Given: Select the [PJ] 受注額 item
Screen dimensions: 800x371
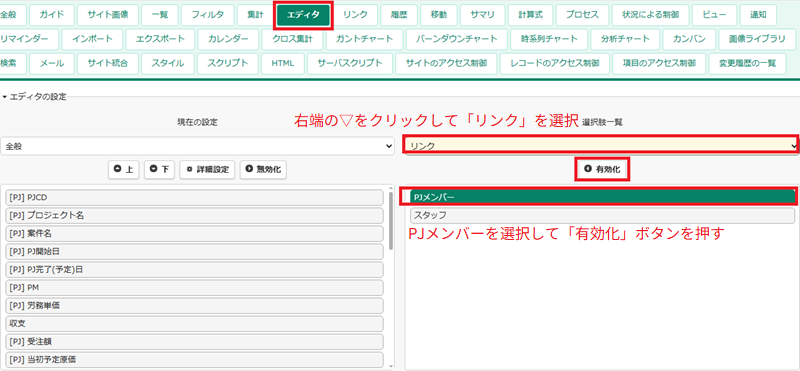Looking at the screenshot, I should pyautogui.click(x=194, y=342).
